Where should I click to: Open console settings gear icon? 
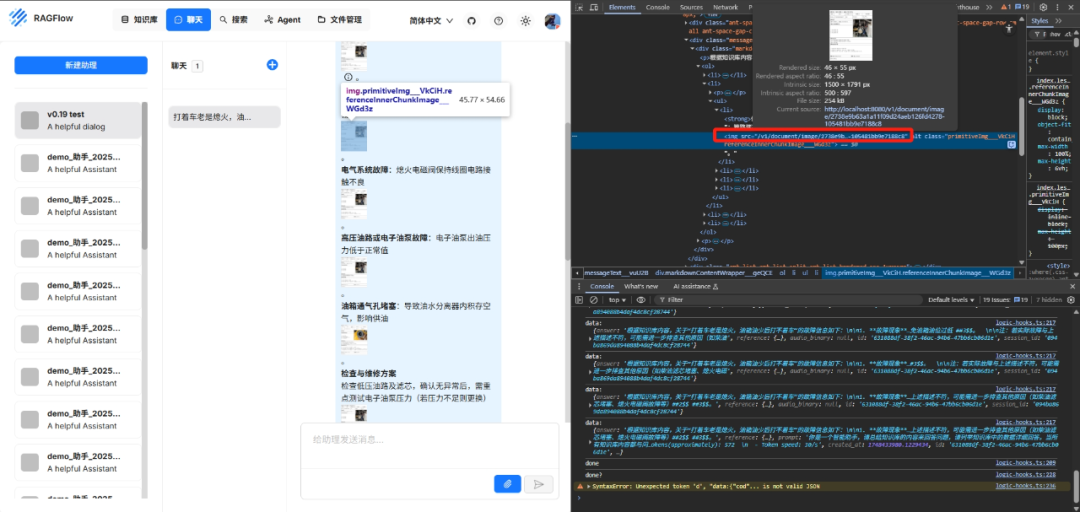(x=1070, y=300)
